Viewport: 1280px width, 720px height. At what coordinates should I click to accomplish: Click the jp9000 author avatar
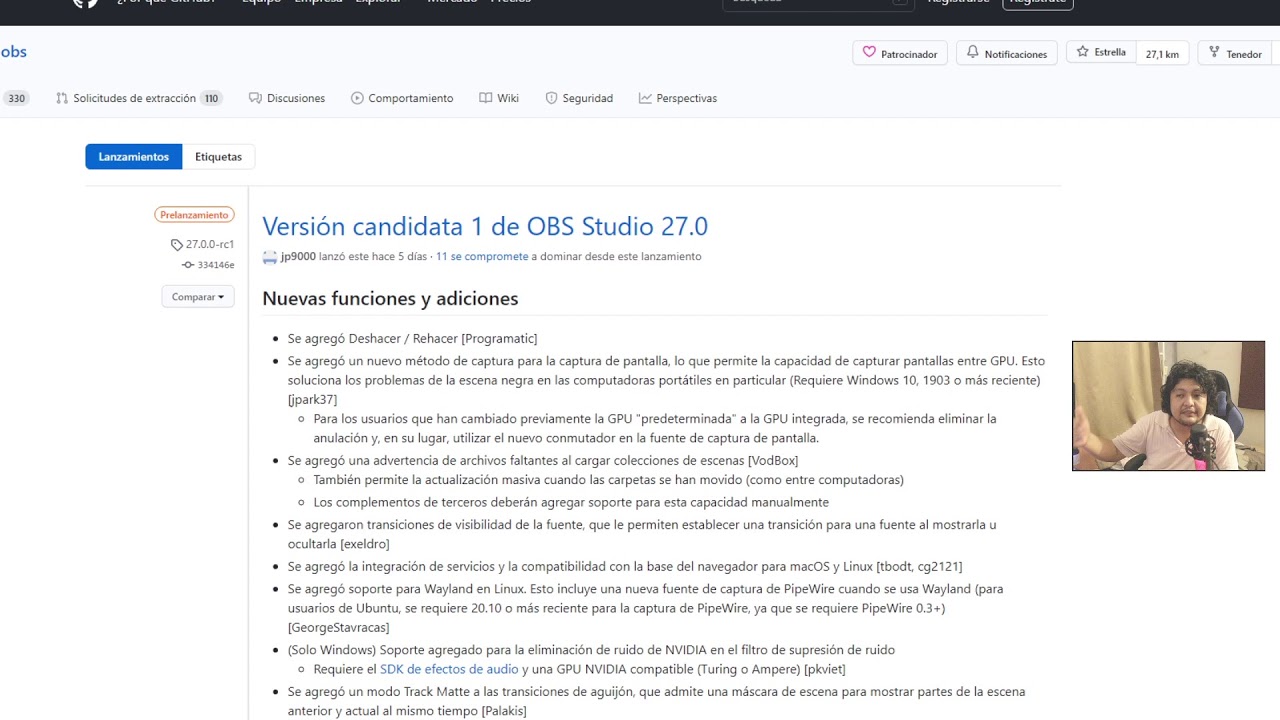[270, 257]
